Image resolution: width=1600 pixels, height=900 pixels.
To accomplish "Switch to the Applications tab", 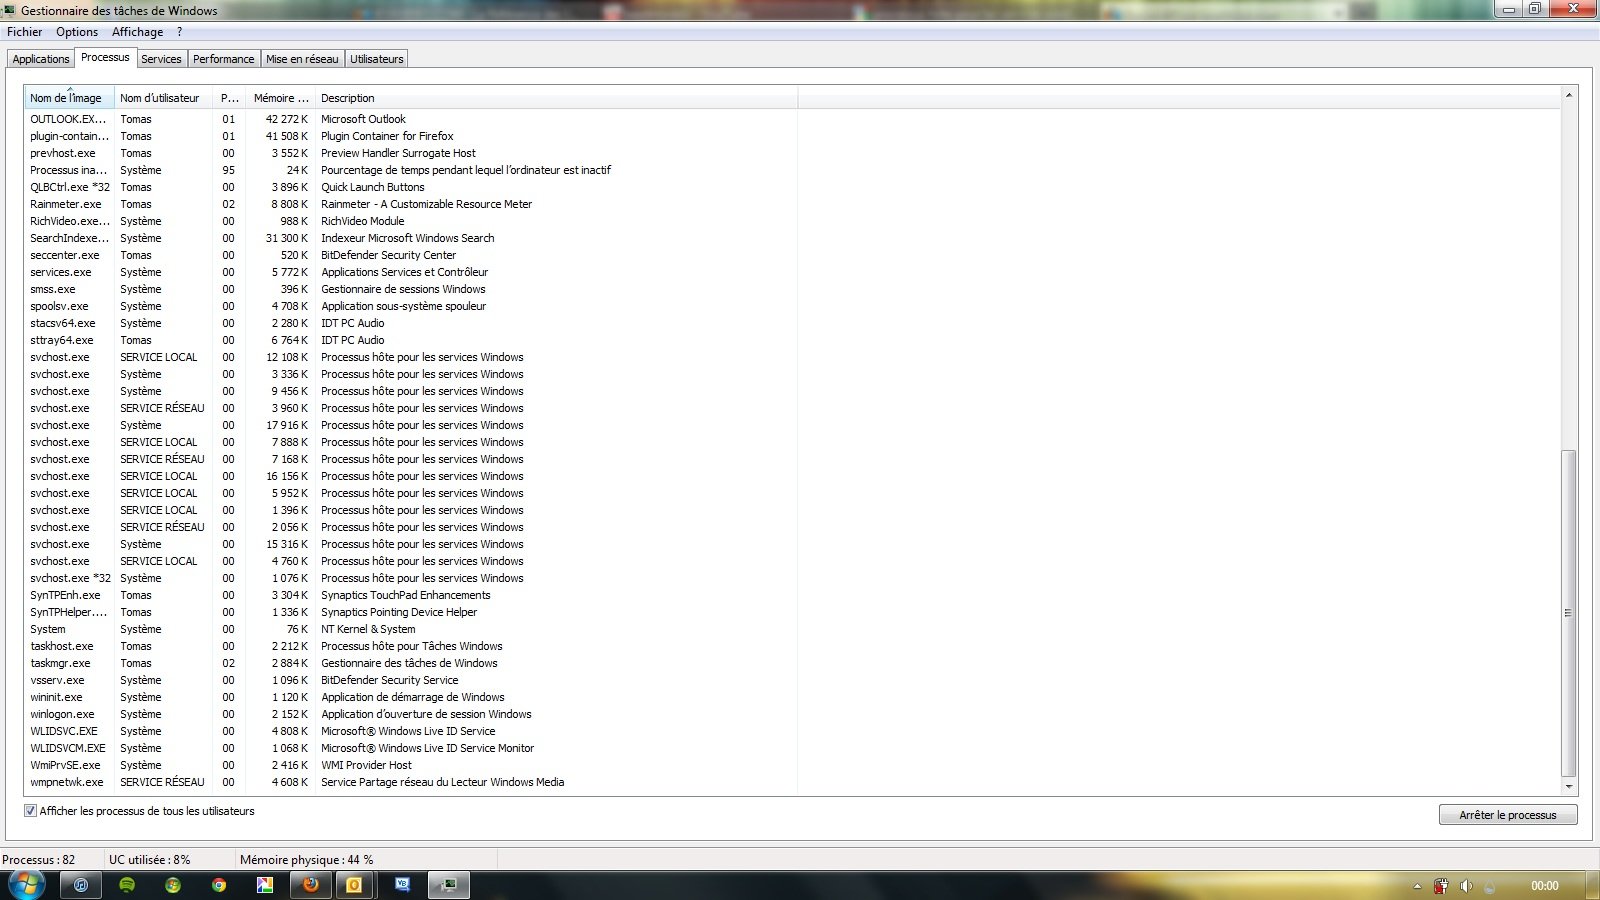I will tap(41, 59).
